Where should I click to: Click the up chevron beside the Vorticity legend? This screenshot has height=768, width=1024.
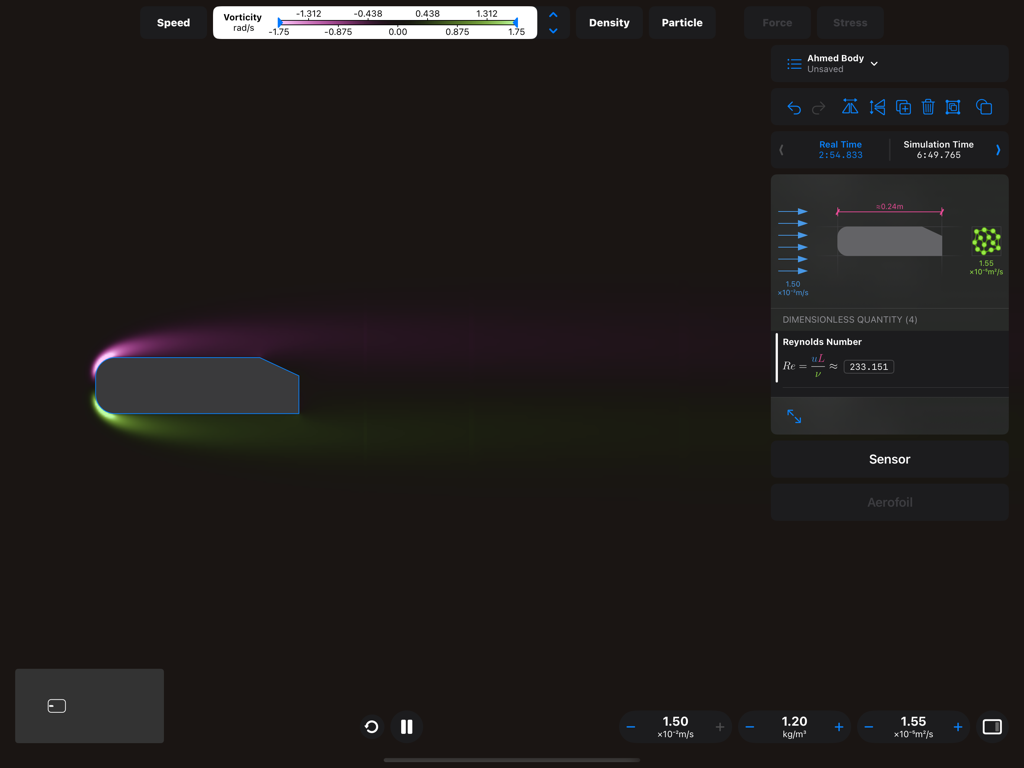click(553, 14)
